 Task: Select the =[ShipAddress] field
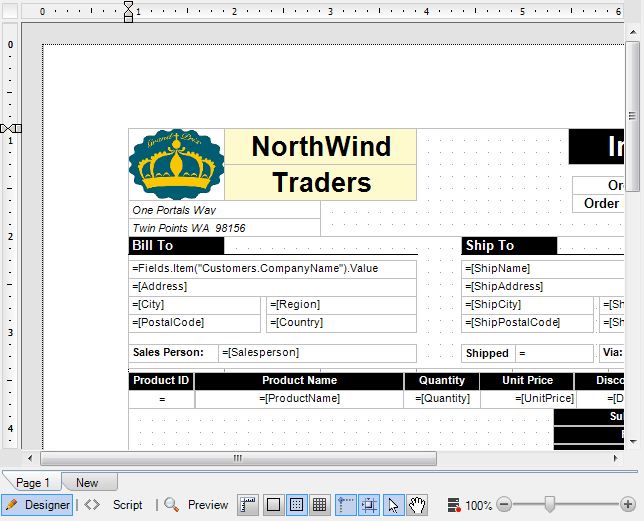point(543,287)
